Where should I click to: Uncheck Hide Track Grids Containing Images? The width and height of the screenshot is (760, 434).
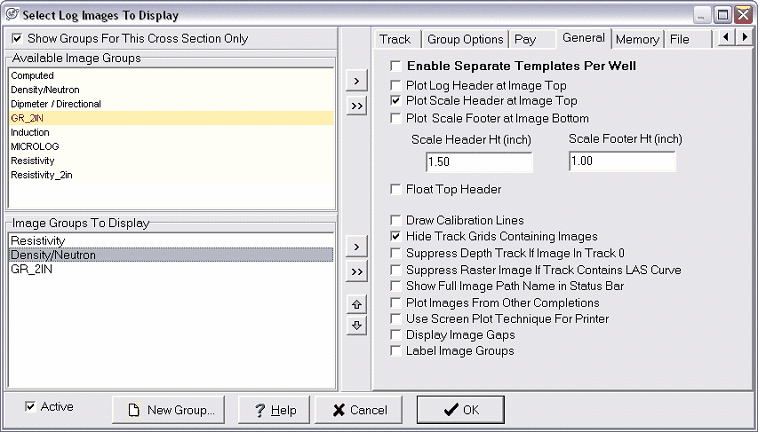396,236
